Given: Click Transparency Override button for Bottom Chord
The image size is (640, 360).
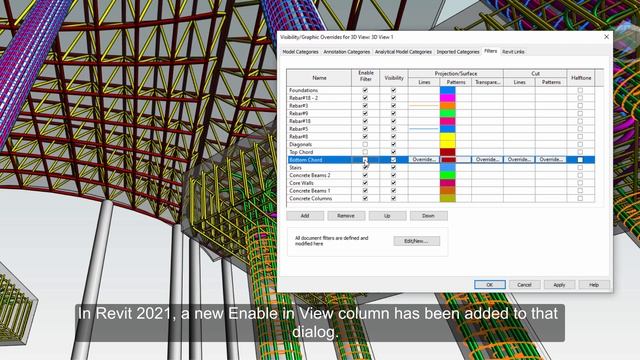Looking at the screenshot, I should 487,160.
